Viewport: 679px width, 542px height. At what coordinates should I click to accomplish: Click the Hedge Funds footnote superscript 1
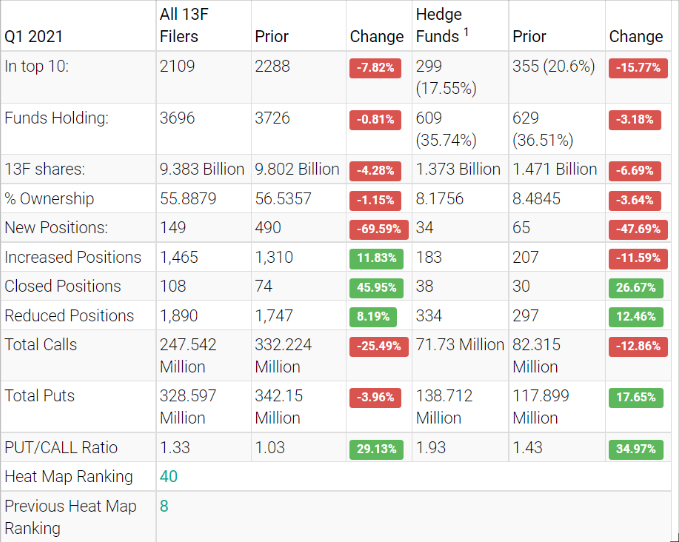coord(465,33)
